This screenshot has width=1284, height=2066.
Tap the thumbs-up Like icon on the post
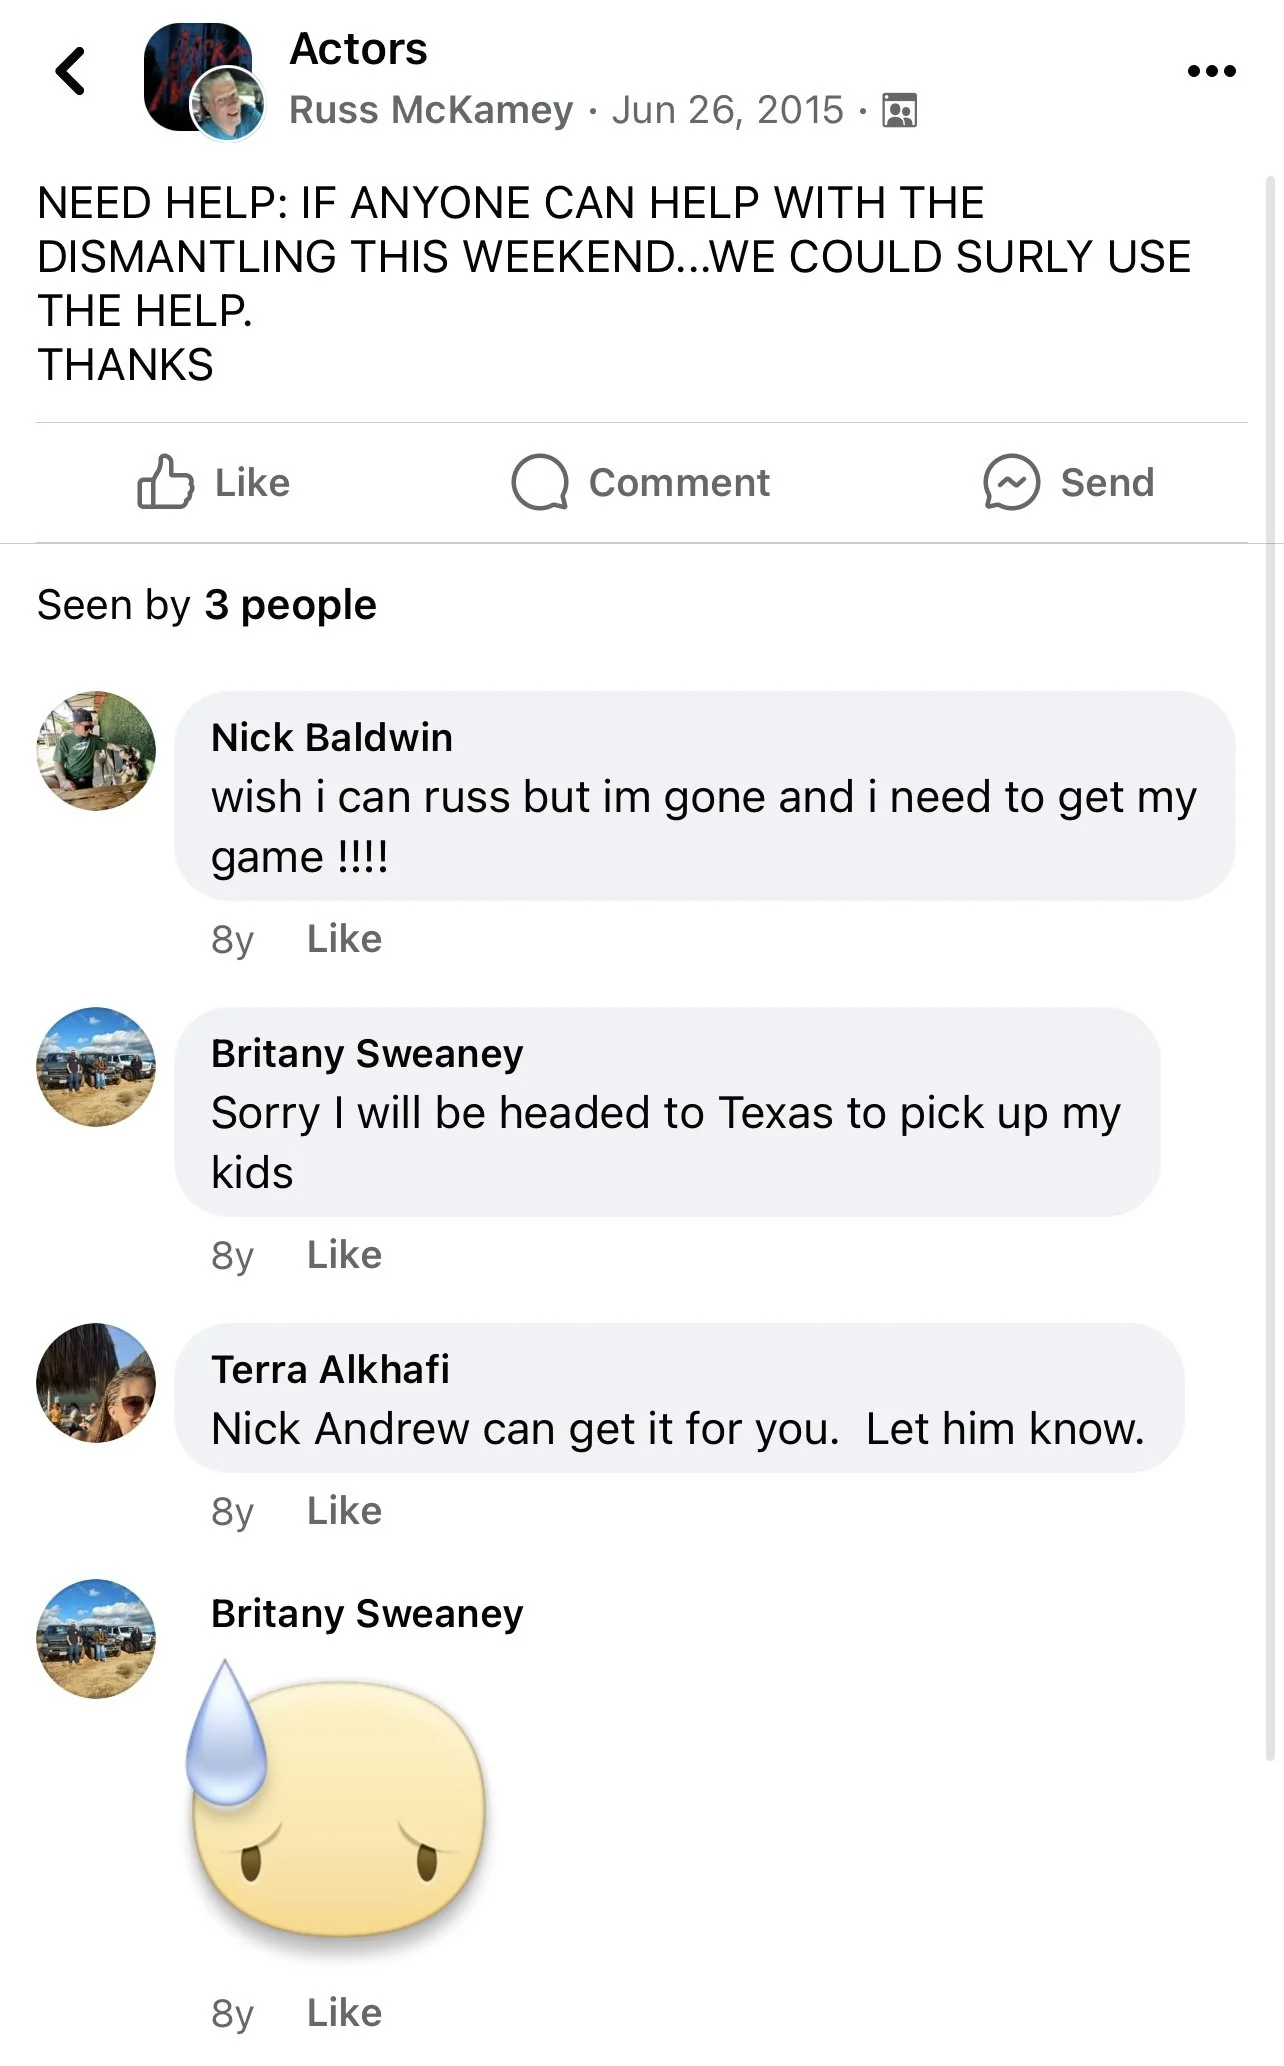click(165, 482)
